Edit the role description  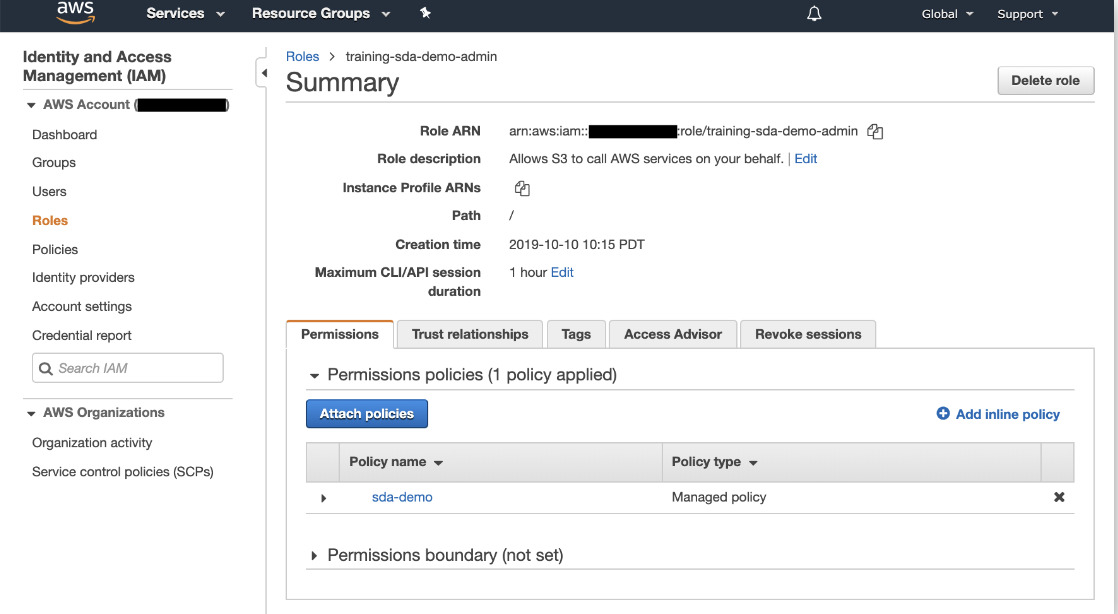click(x=806, y=159)
